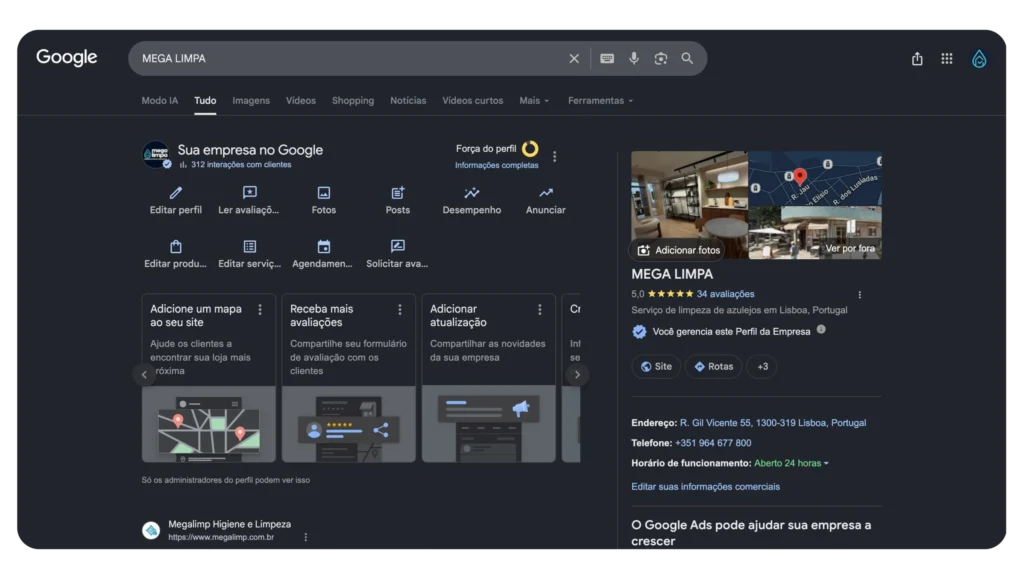Click the Rotas directions button
Image resolution: width=1024 pixels, height=579 pixels.
(x=713, y=366)
